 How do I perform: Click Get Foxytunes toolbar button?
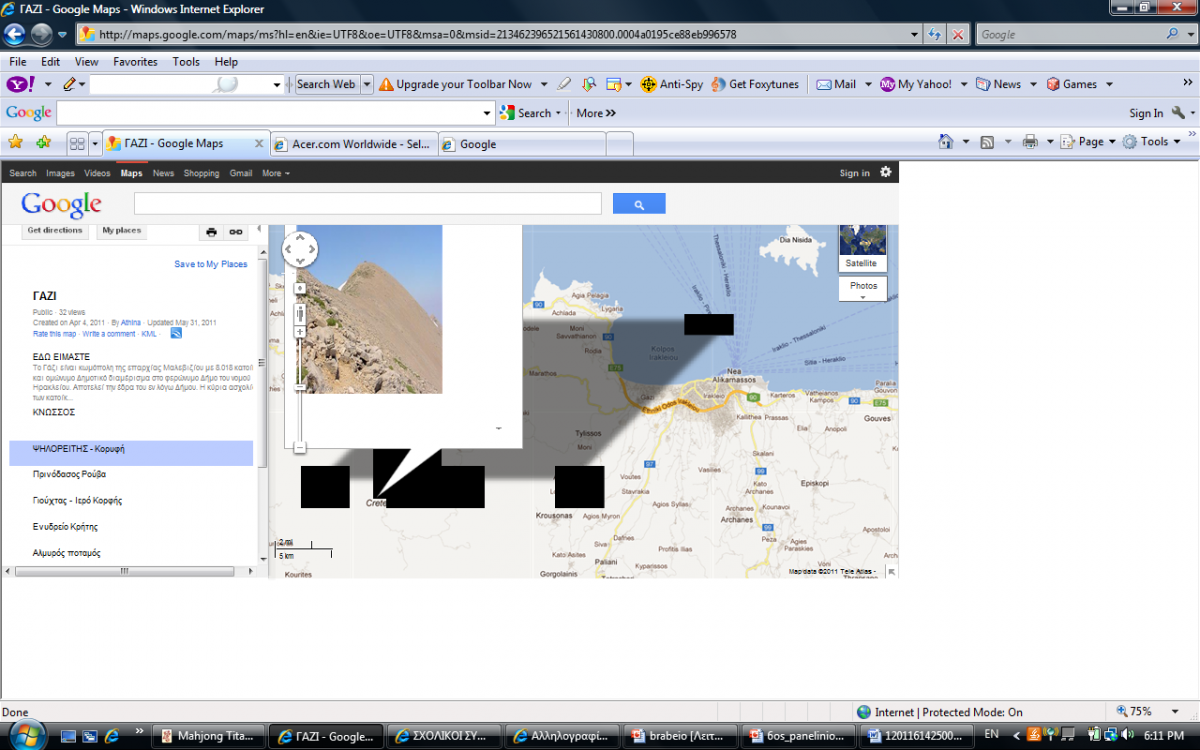click(x=755, y=84)
